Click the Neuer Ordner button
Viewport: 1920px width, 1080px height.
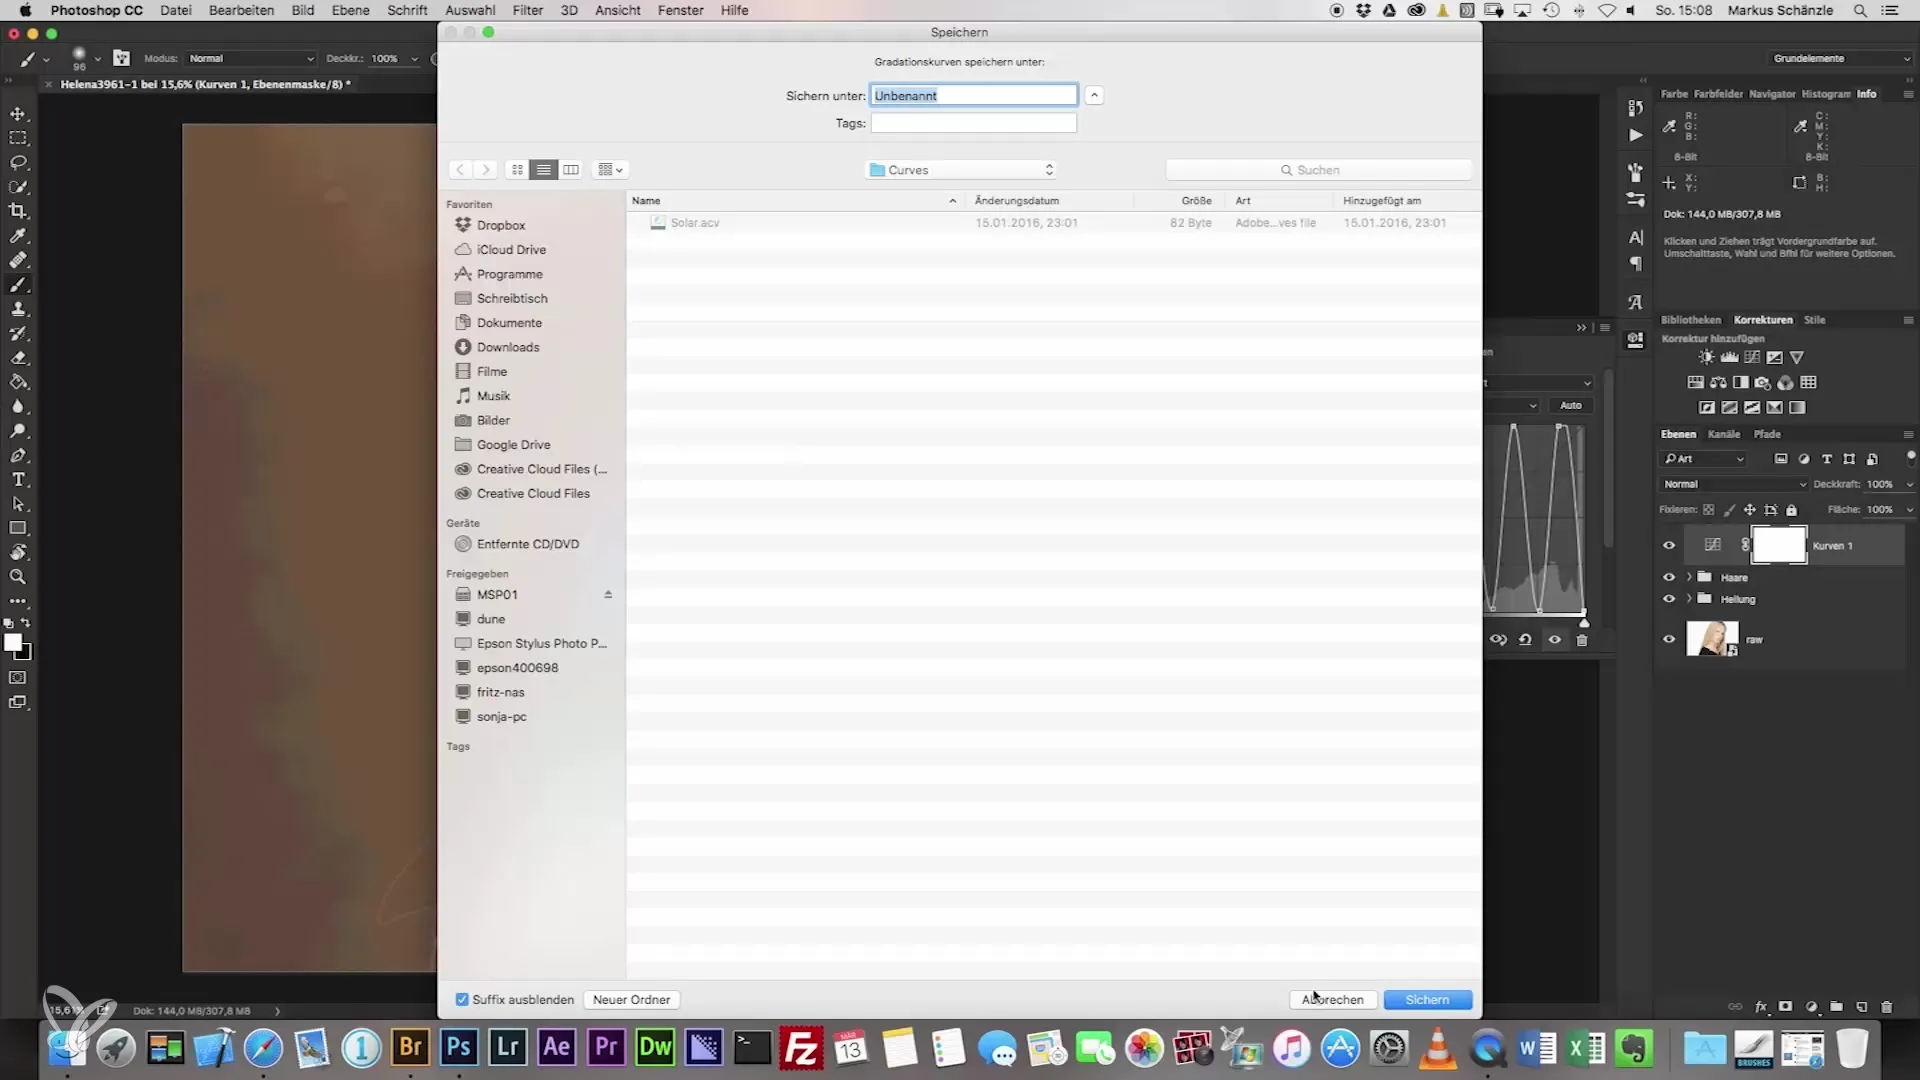(631, 1000)
